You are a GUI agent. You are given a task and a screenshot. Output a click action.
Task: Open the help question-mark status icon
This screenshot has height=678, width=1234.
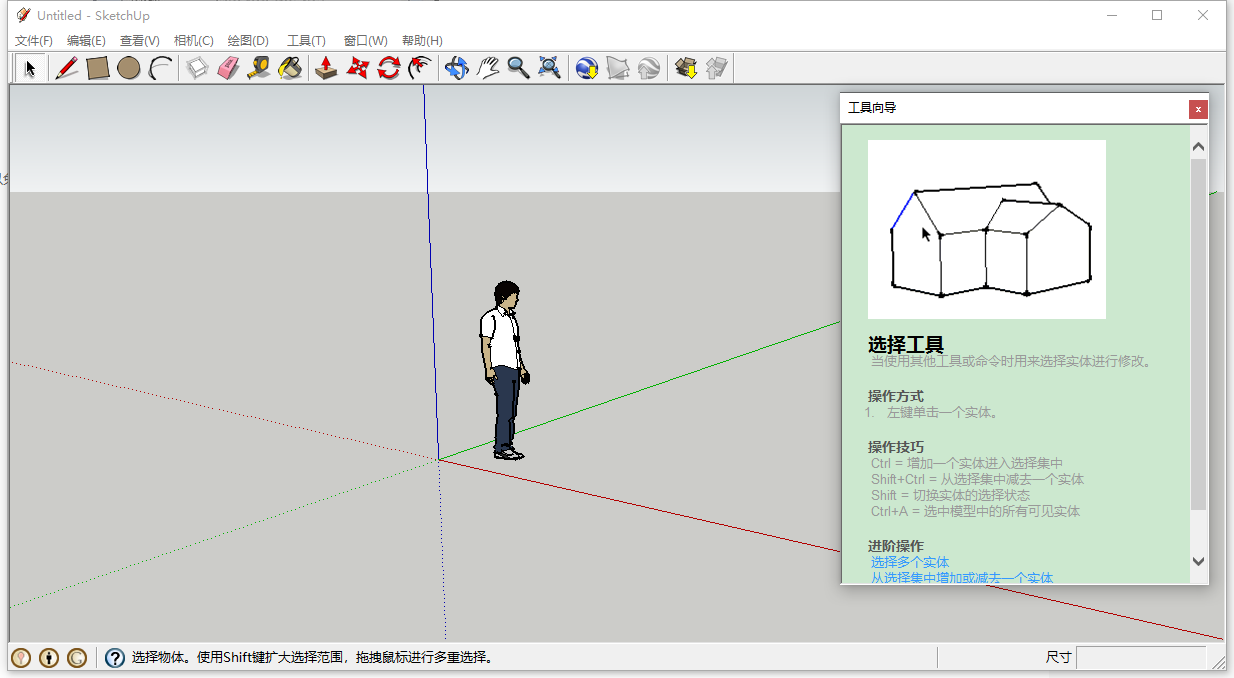tap(115, 658)
